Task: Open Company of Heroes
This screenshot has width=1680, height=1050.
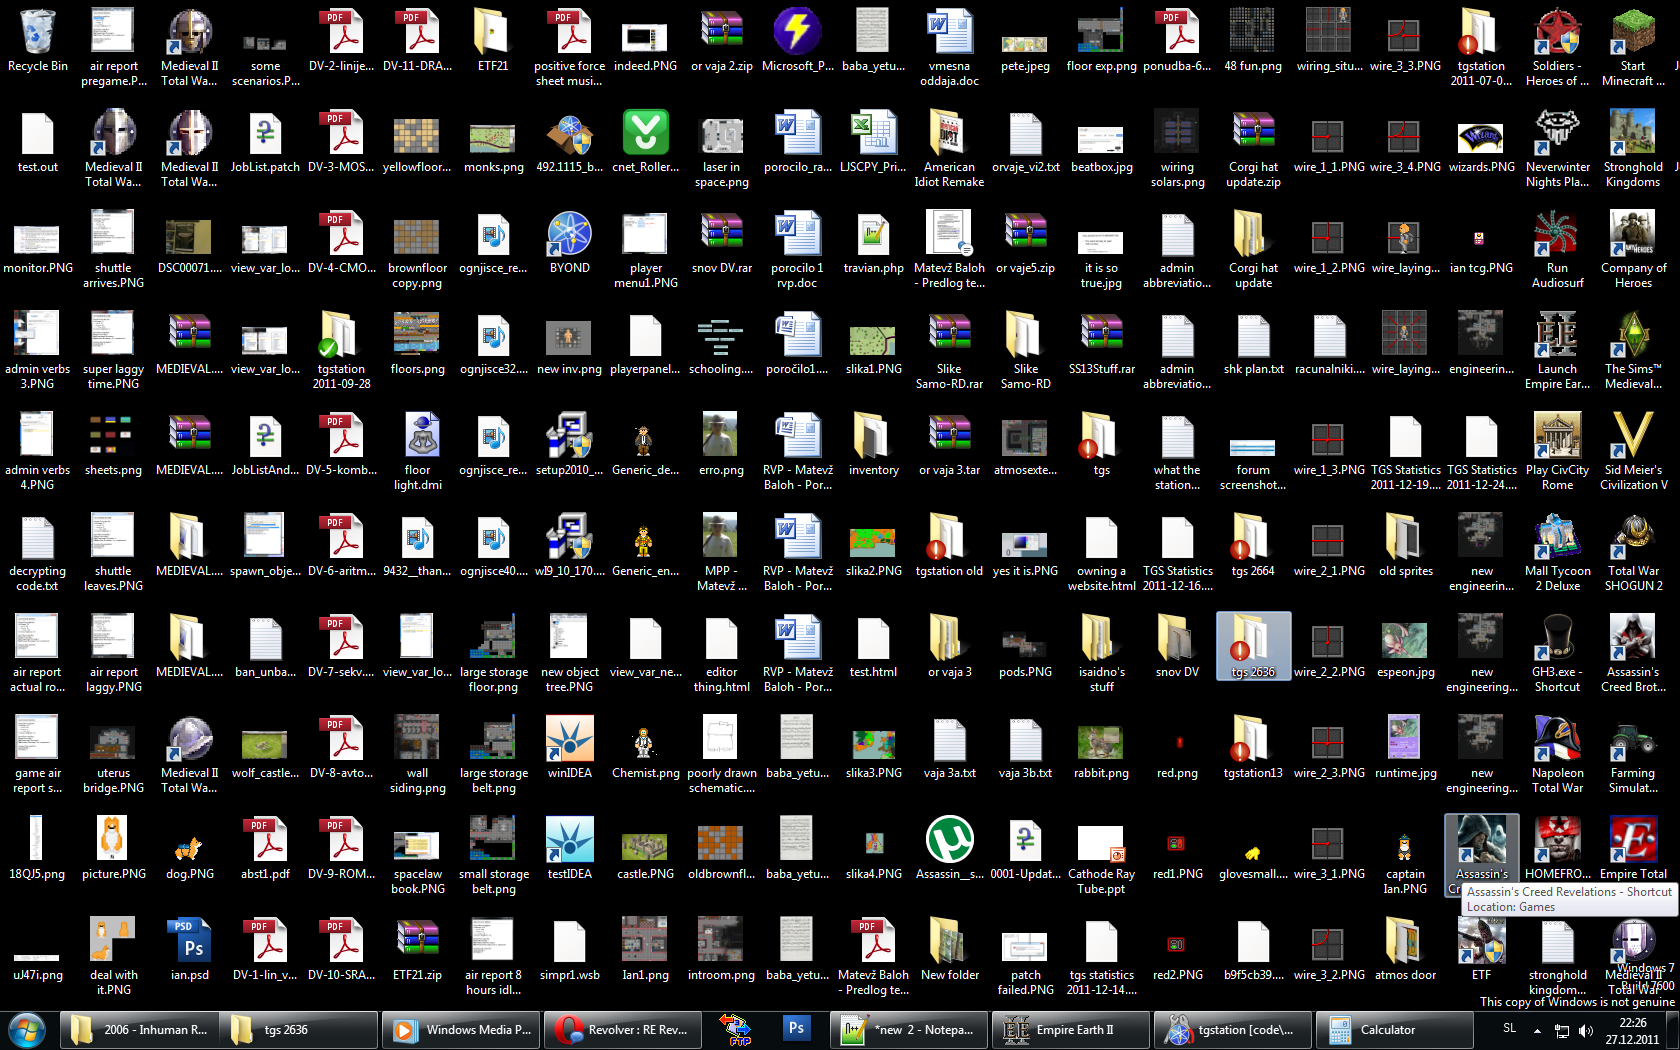Action: click(1634, 238)
